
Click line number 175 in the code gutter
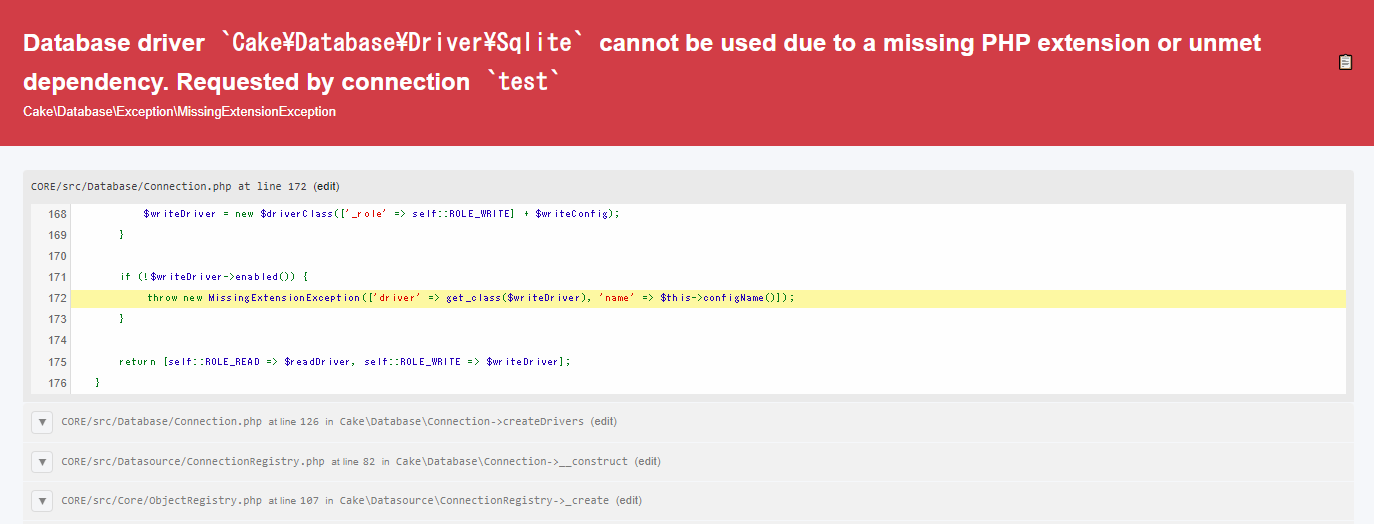(56, 362)
